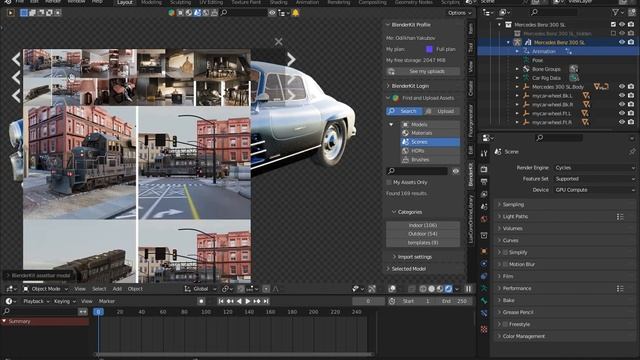Switch viewport to Solid shading mode

click(x=431, y=289)
